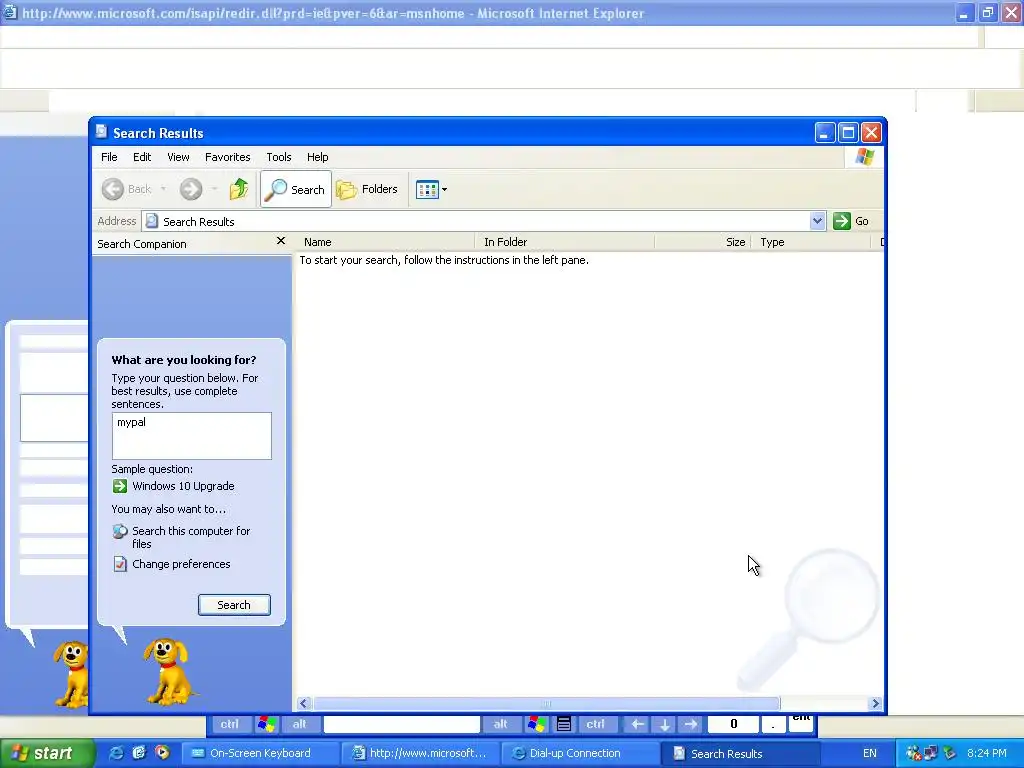The width and height of the screenshot is (1024, 768).
Task: Expand the Address bar dropdown
Action: [817, 221]
